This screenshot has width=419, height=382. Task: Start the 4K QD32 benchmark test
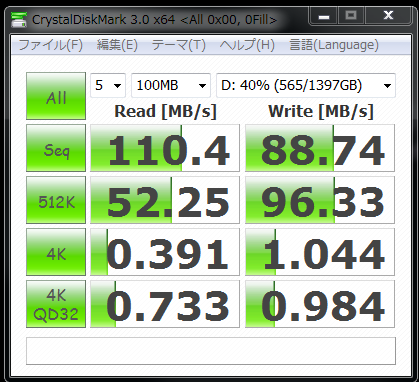click(56, 304)
